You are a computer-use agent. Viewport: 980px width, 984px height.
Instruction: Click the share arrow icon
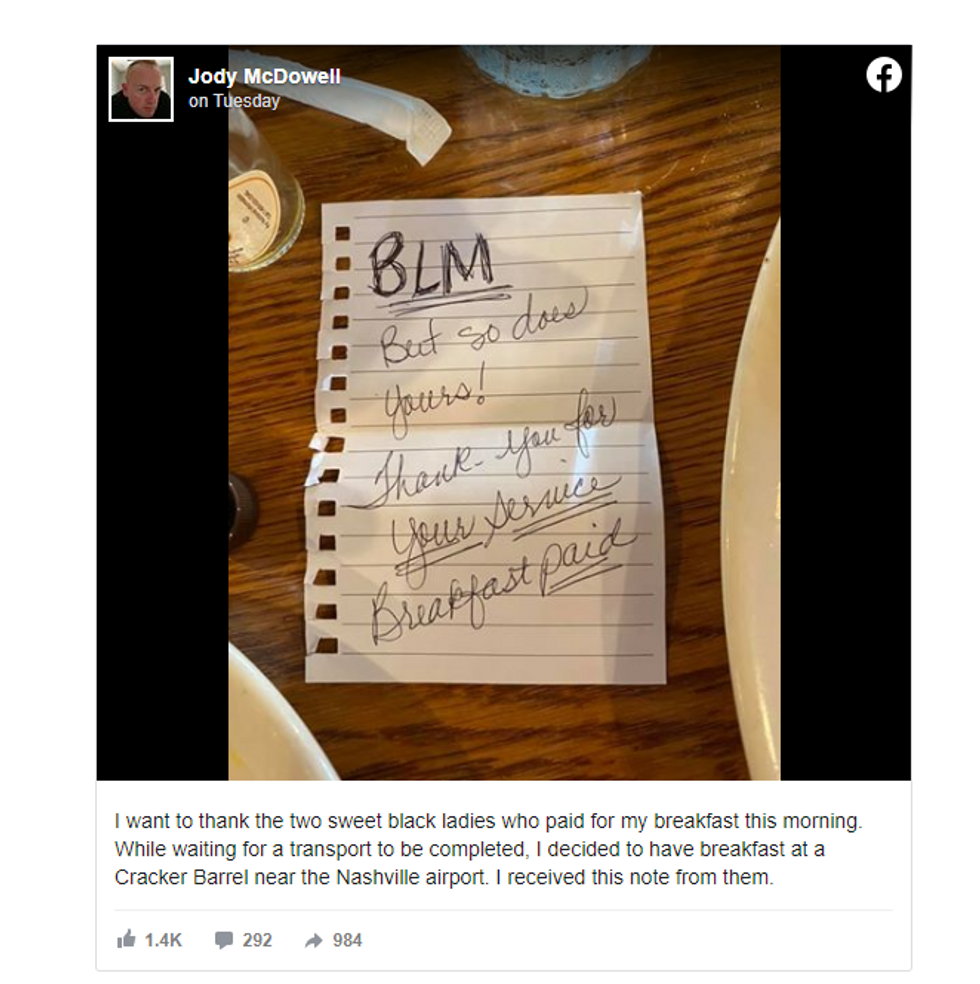pos(314,940)
